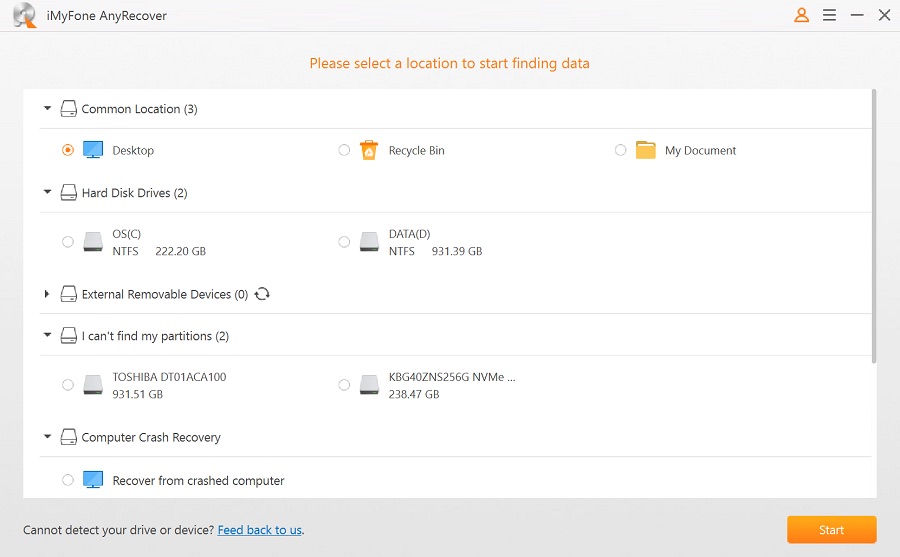Open the Feed back to us link

point(259,530)
